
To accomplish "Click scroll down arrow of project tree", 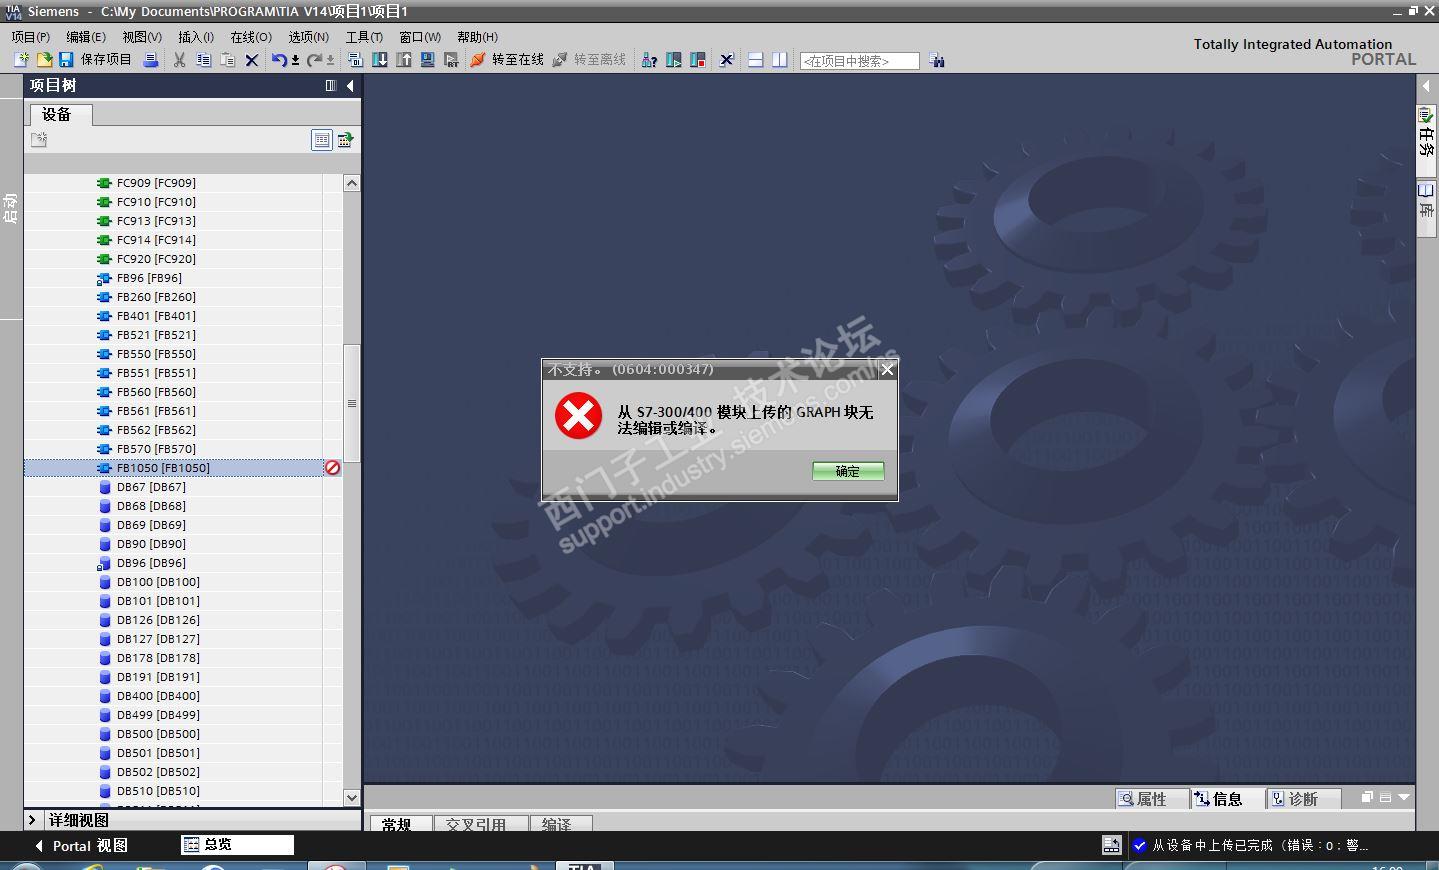I will 351,797.
